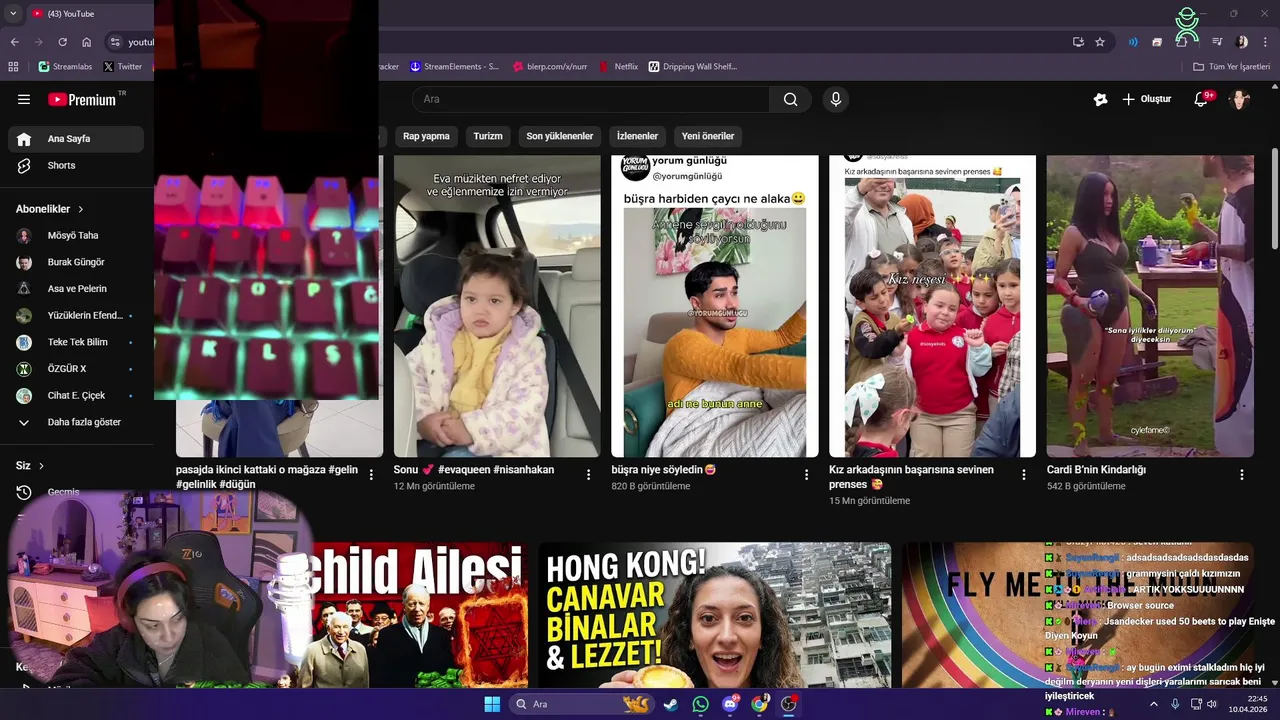Open the browser apps grid icon
The height and width of the screenshot is (720, 1280).
(13, 67)
